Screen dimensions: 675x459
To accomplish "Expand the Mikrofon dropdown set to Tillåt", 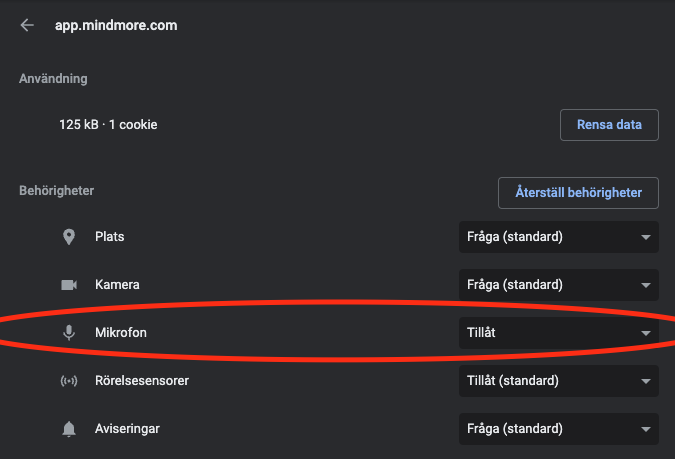I will tap(558, 333).
